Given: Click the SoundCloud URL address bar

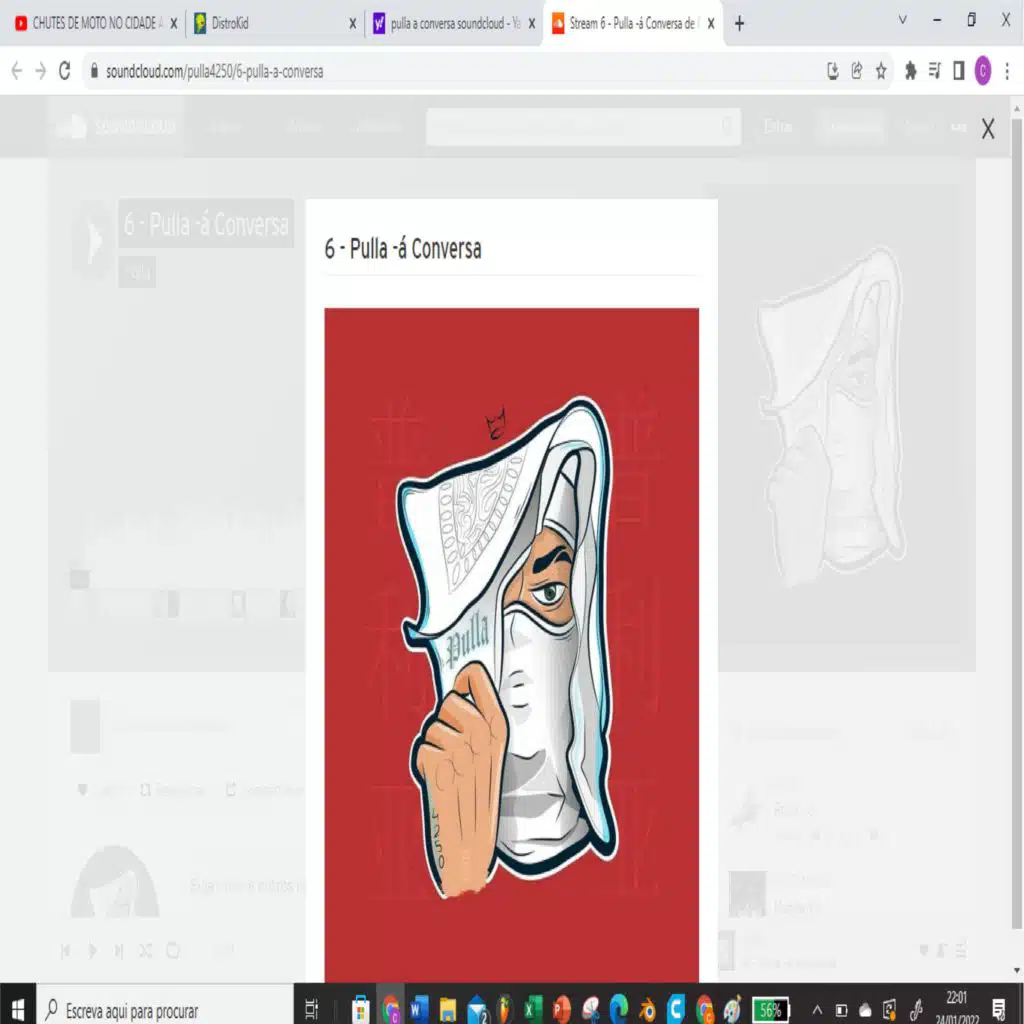Looking at the screenshot, I should click(x=450, y=71).
